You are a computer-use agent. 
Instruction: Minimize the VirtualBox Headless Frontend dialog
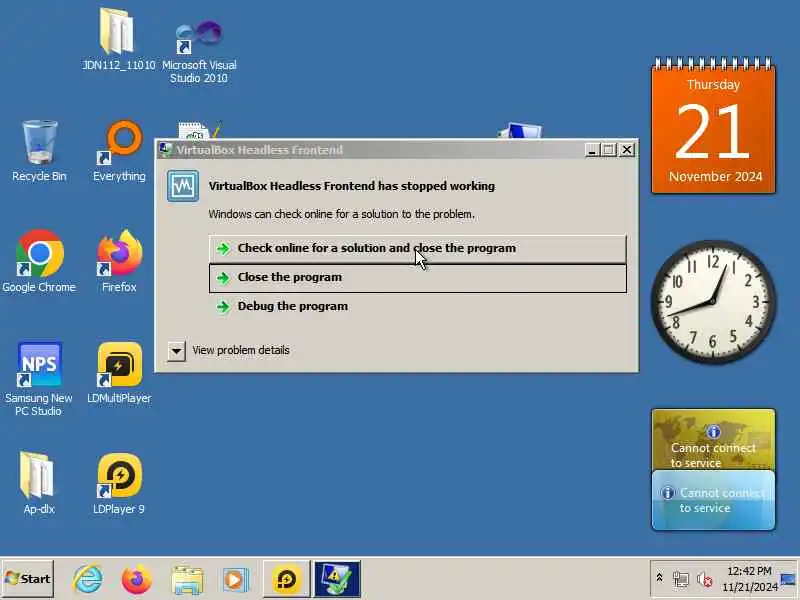click(591, 150)
